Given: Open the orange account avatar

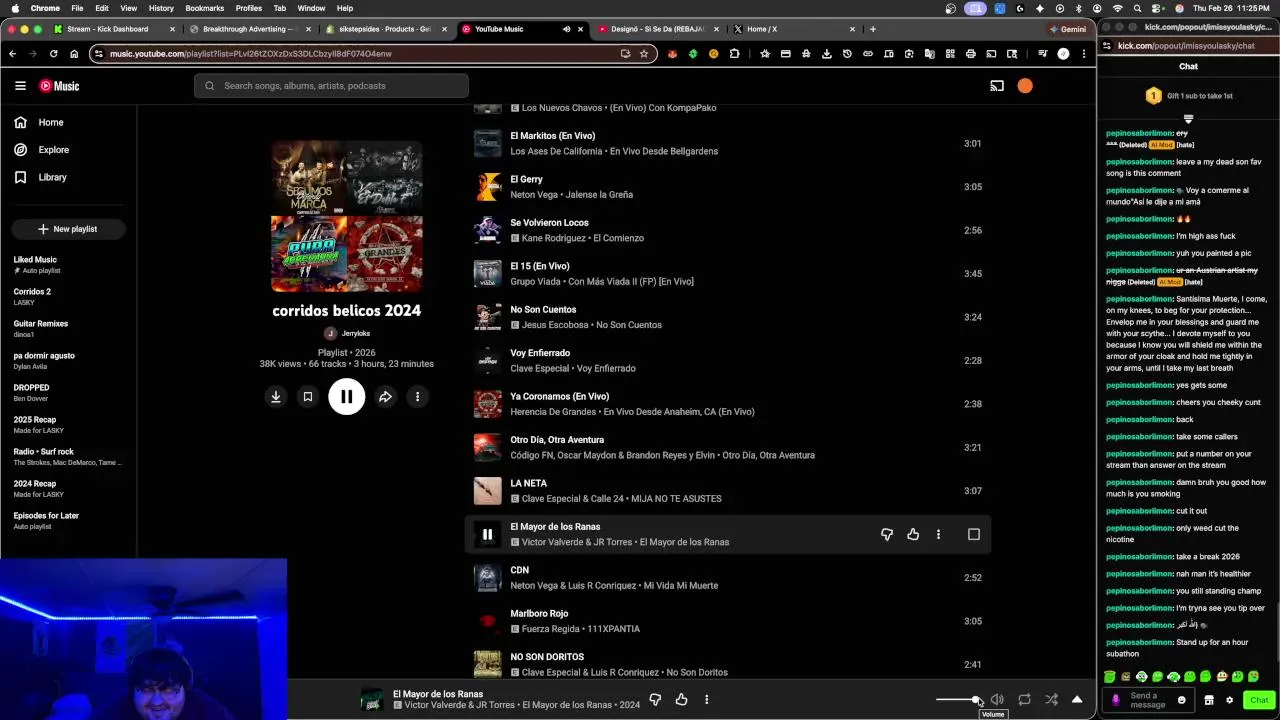Looking at the screenshot, I should [x=1025, y=86].
